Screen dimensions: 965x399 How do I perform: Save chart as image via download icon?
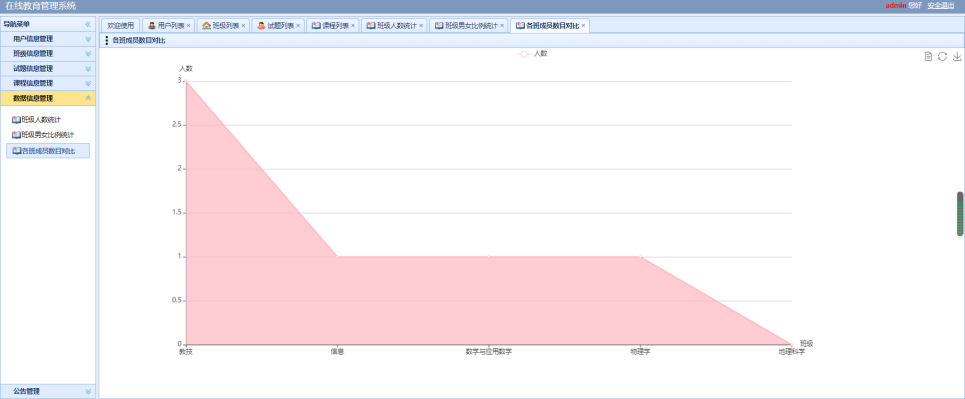[957, 57]
